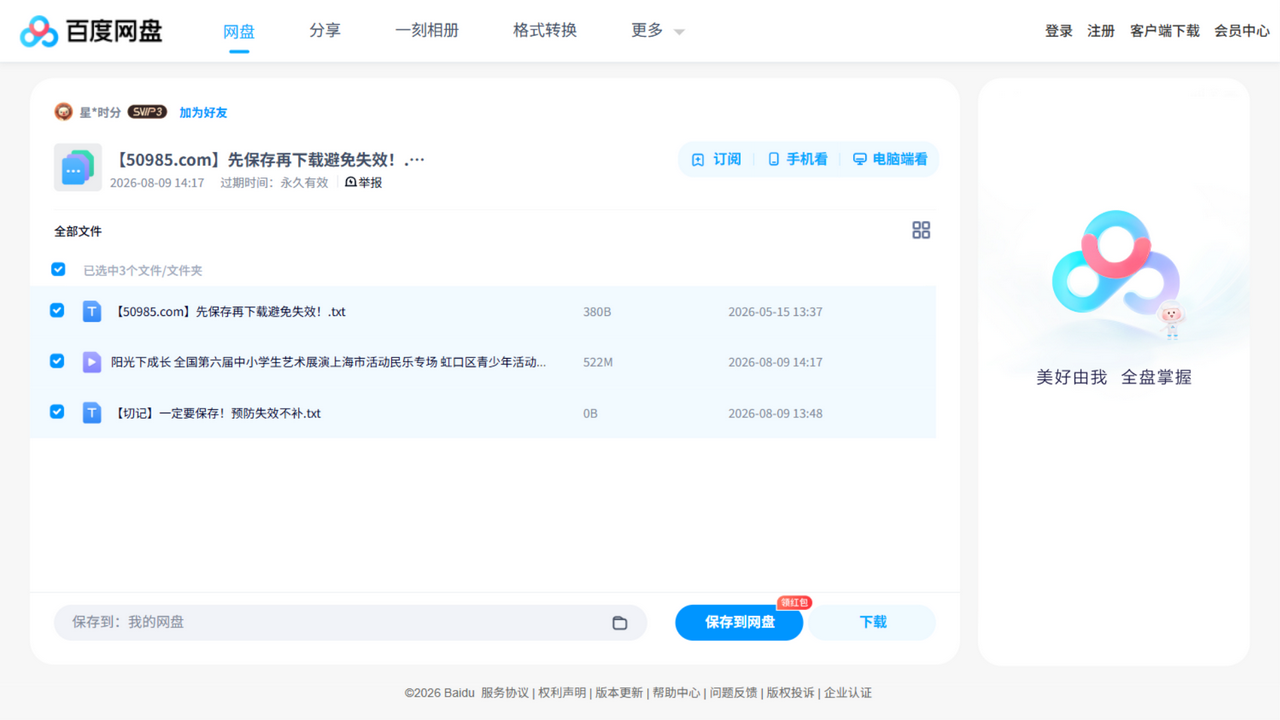
Task: Expand the 更多 dropdown menu
Action: point(657,31)
